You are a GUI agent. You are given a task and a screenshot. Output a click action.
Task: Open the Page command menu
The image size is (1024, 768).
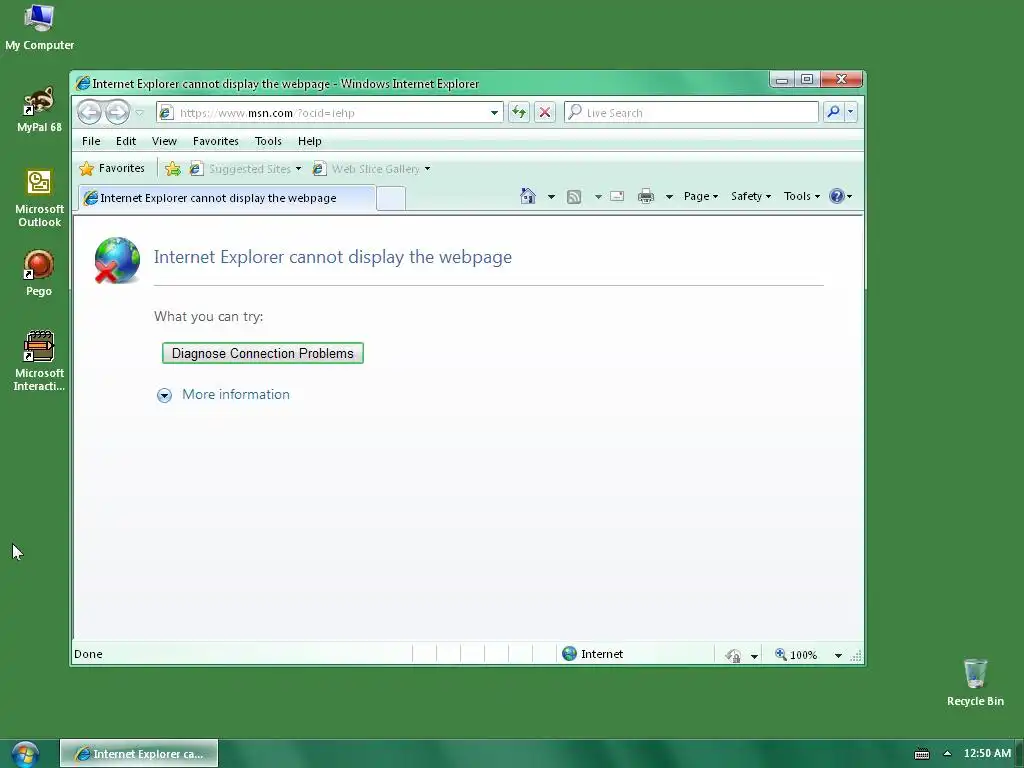pos(701,196)
